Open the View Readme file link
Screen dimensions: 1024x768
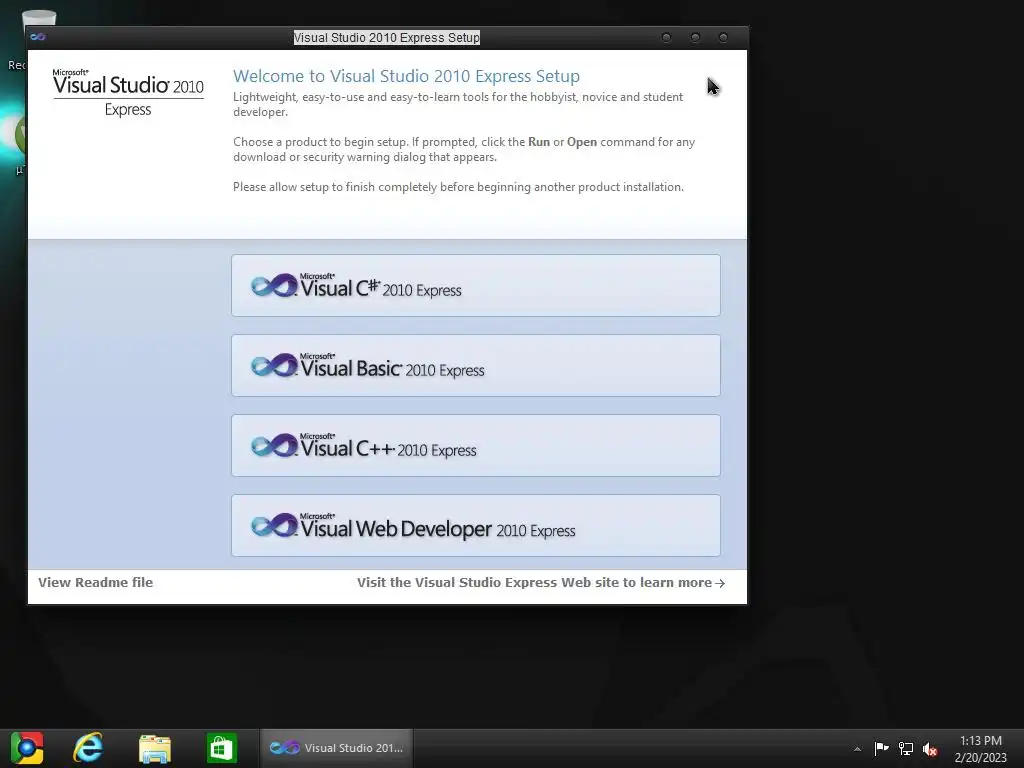click(95, 583)
